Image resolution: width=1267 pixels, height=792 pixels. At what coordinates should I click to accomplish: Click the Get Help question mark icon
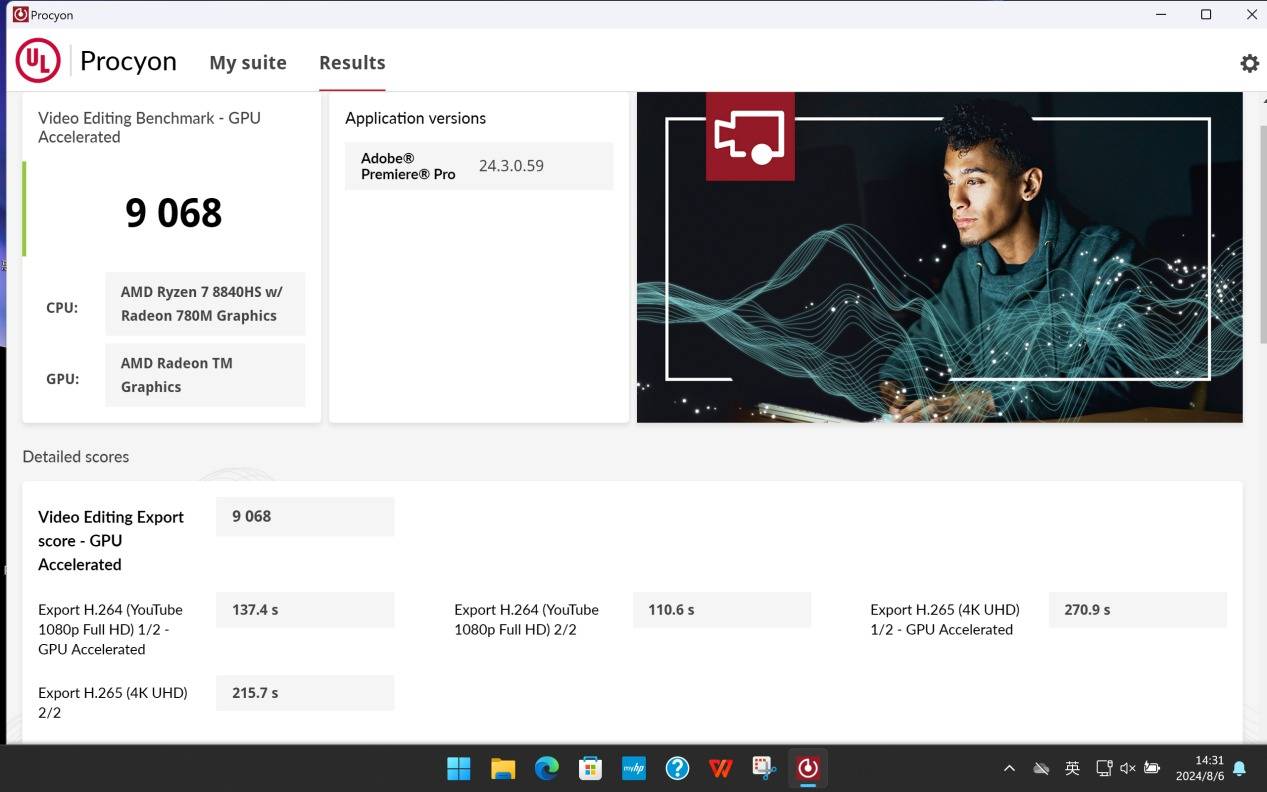677,768
